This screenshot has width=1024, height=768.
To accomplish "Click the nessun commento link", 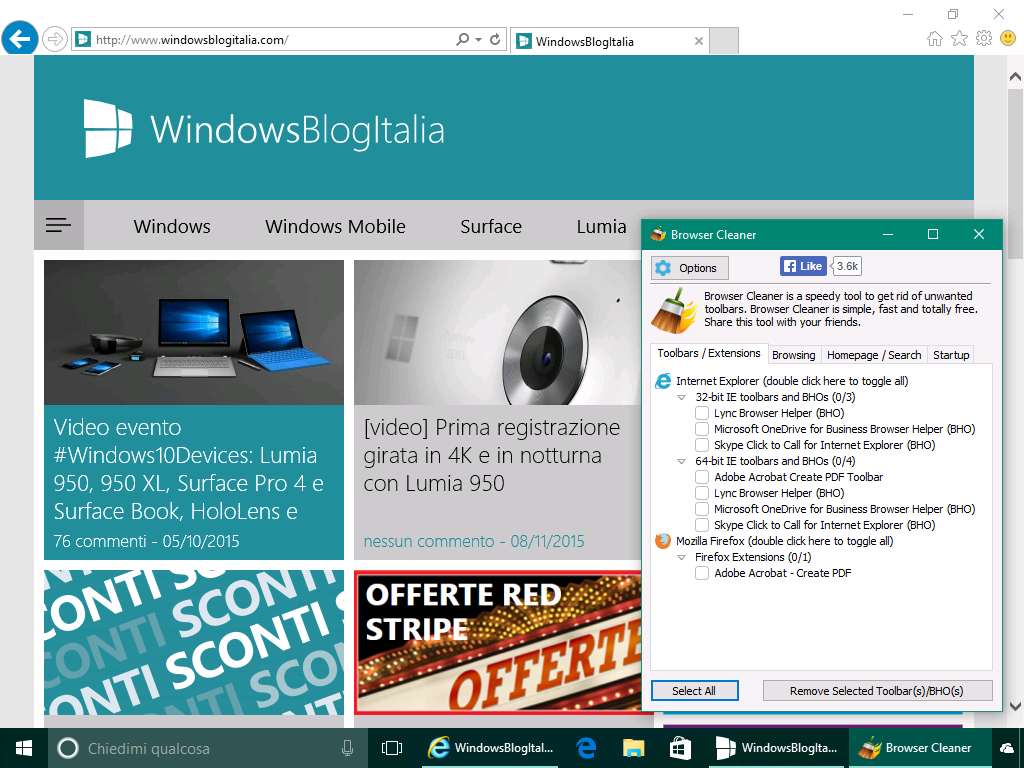I will tap(429, 541).
